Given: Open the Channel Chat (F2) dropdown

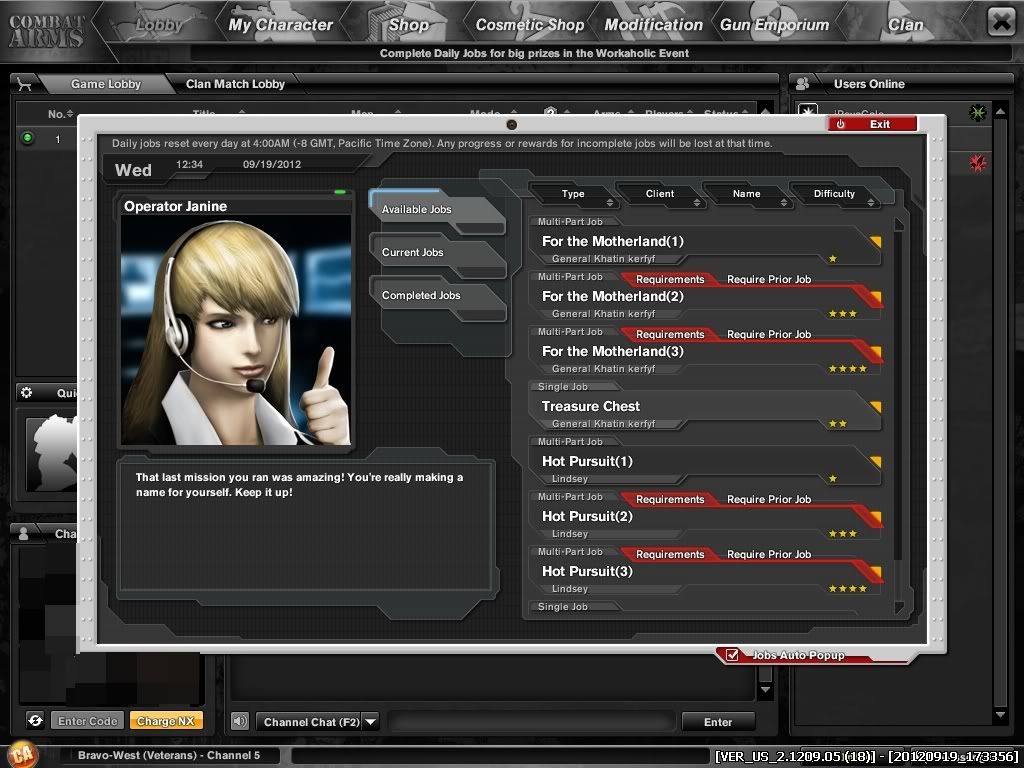Looking at the screenshot, I should pyautogui.click(x=370, y=721).
